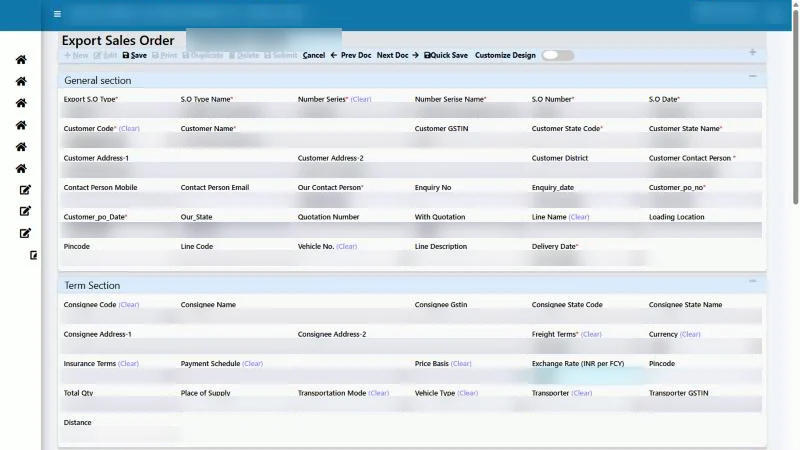Click into the Customer GSTIN input
Image resolution: width=800 pixels, height=450 pixels.
point(470,140)
